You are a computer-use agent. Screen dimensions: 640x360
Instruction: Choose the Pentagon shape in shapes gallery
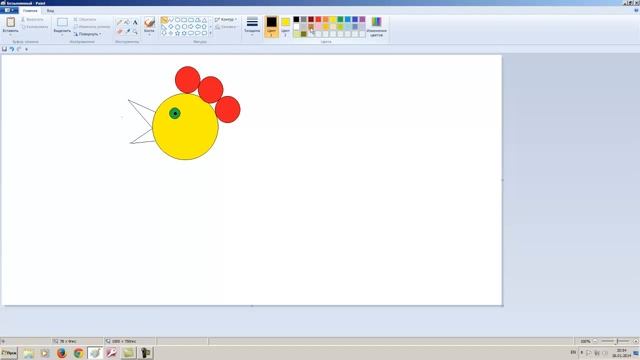[178, 27]
